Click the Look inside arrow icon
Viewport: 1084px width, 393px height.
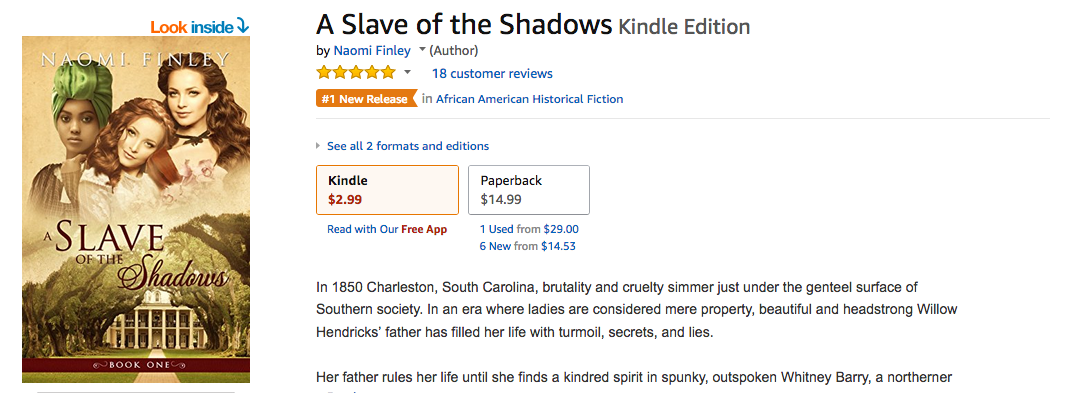242,26
